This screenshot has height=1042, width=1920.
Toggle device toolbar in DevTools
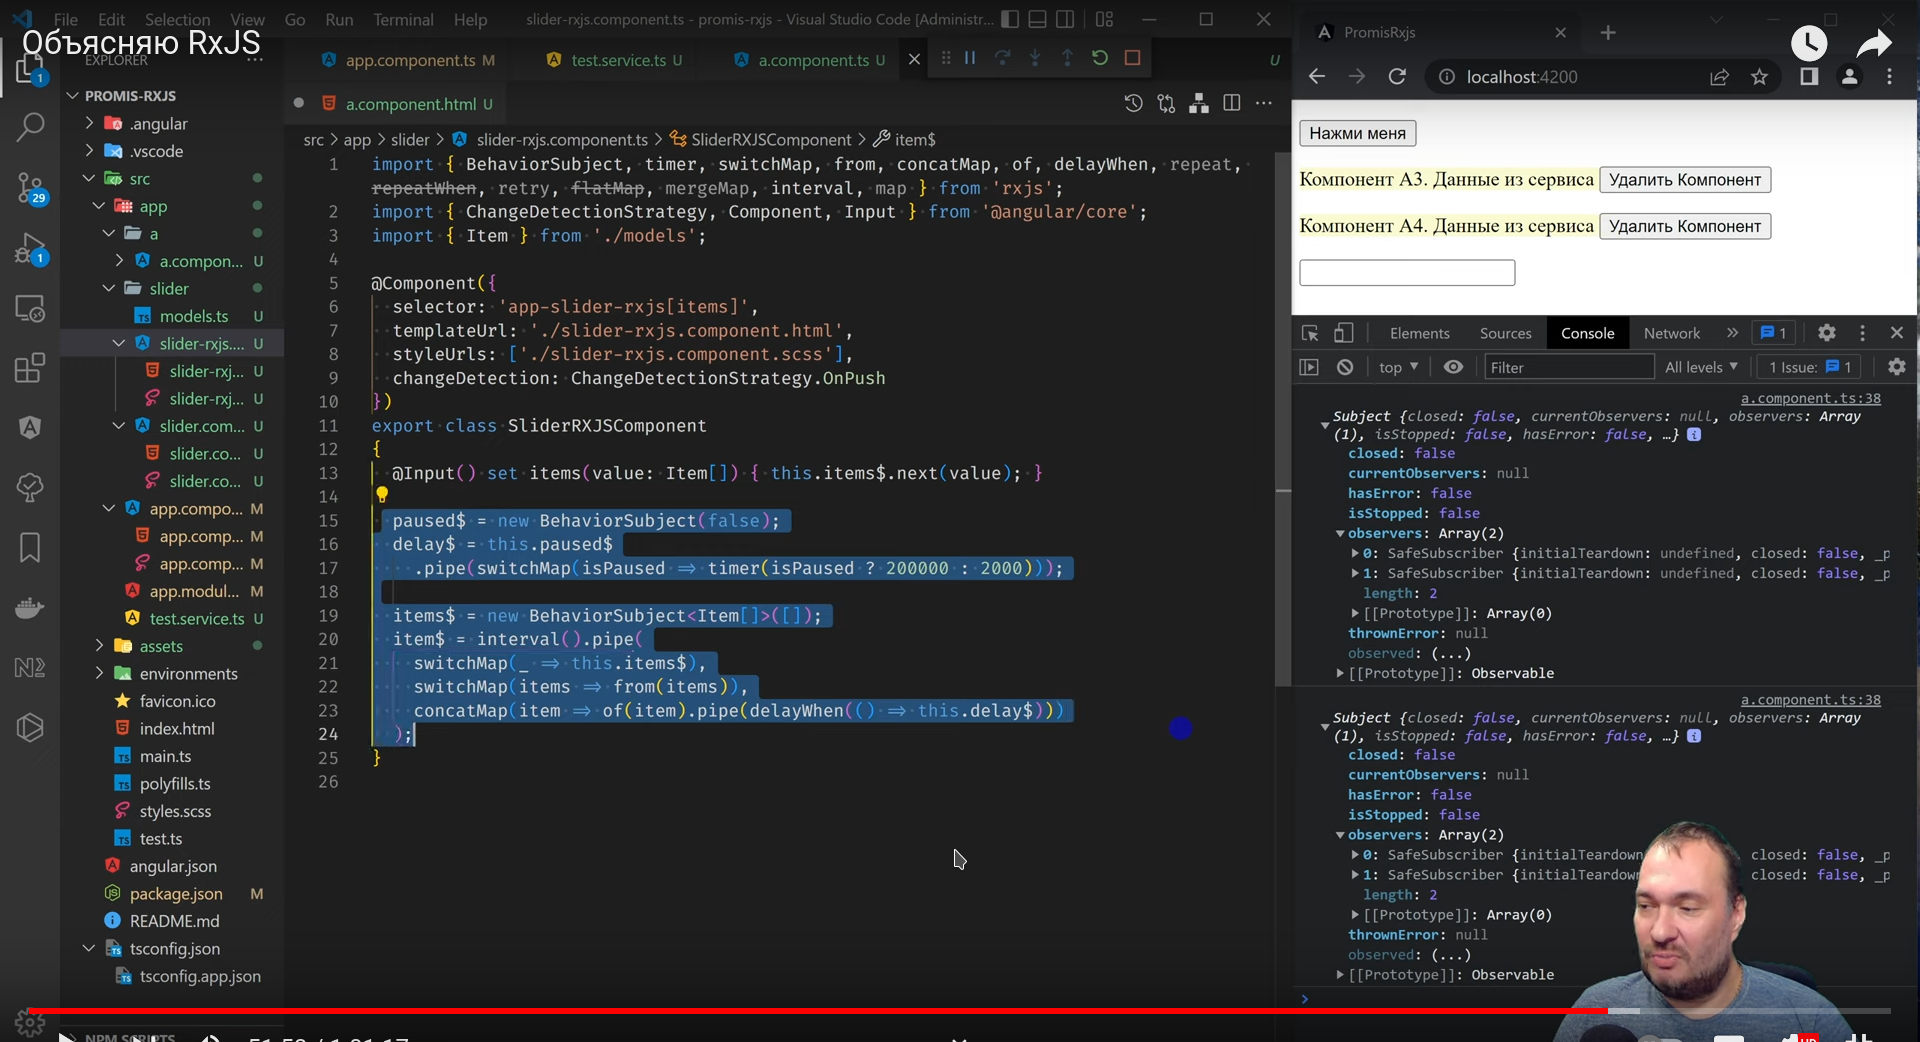coord(1344,333)
